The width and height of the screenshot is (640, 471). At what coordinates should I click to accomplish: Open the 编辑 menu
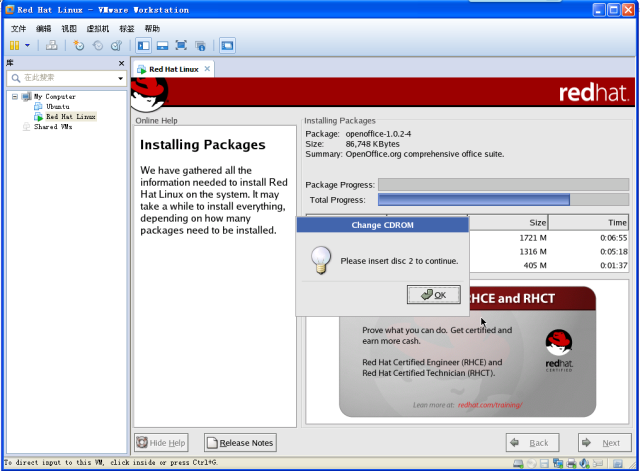coord(44,29)
